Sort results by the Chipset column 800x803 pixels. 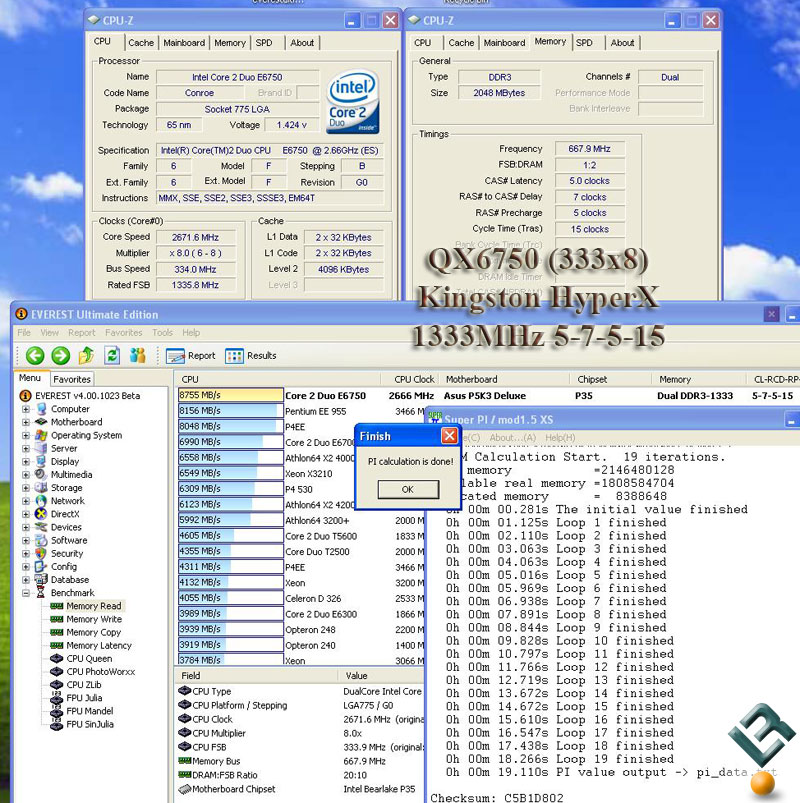(x=609, y=379)
